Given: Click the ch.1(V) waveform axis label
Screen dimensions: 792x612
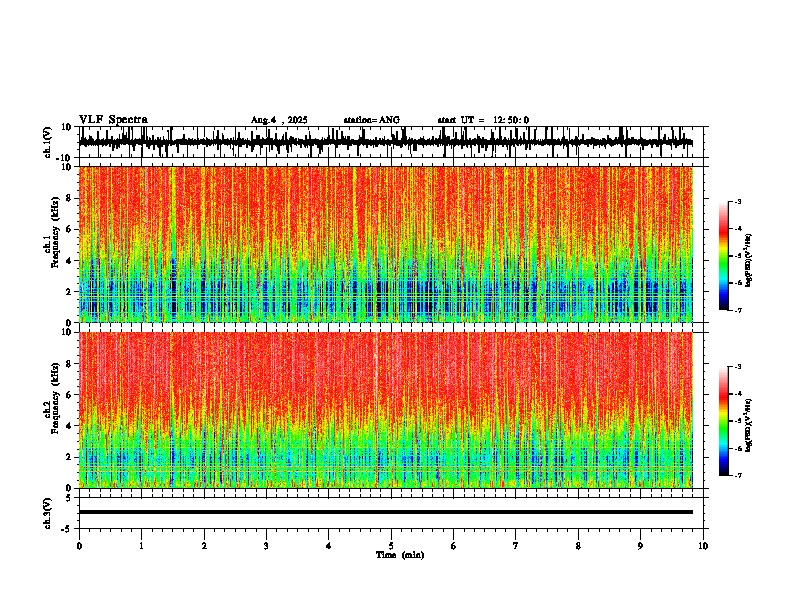Looking at the screenshot, I should tap(48, 142).
